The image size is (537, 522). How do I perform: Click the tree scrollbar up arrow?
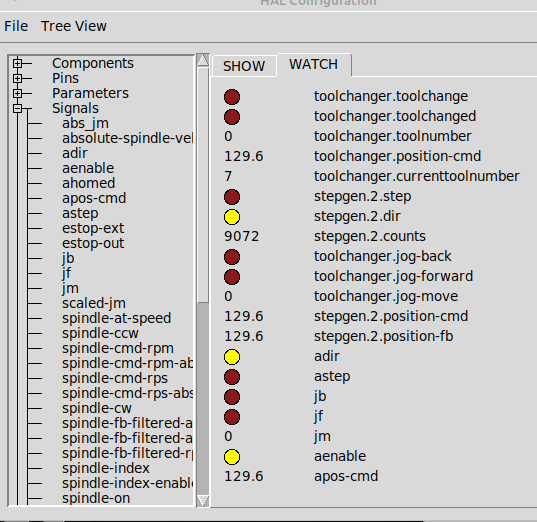(x=203, y=60)
